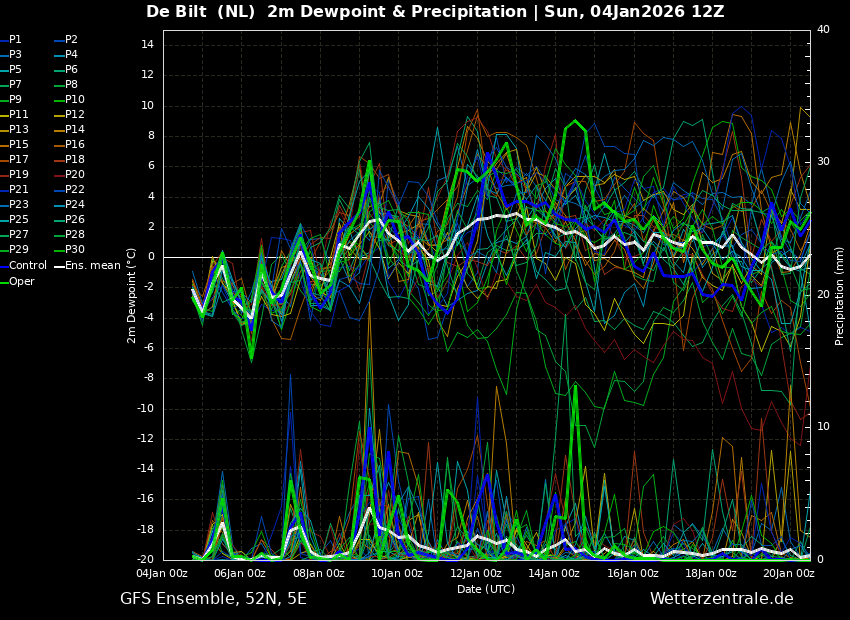
Task: Click the '12Jan 00z' date tick label
Action: [x=475, y=573]
